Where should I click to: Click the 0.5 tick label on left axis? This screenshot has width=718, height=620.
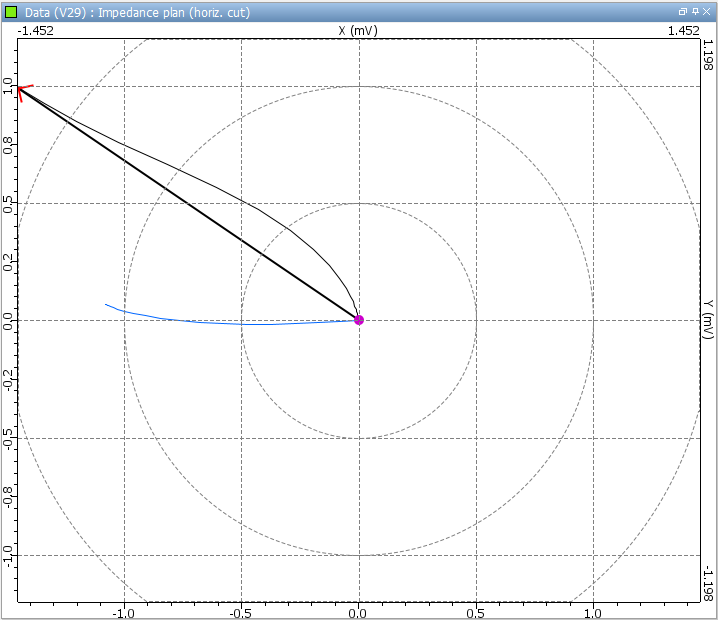9,203
